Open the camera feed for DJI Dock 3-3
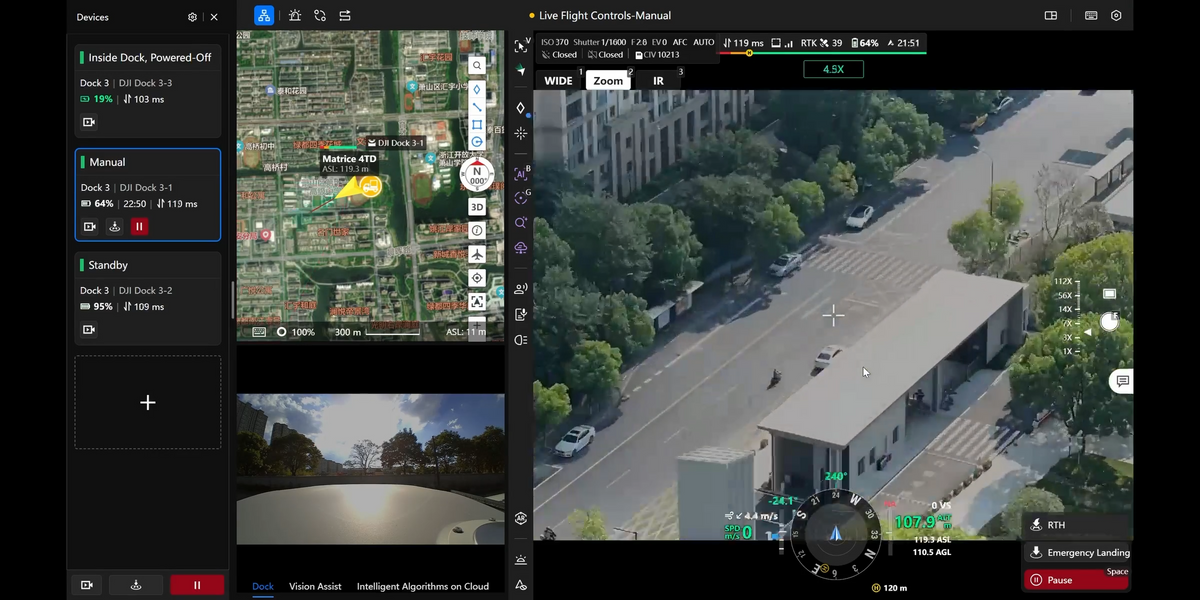 (89, 122)
